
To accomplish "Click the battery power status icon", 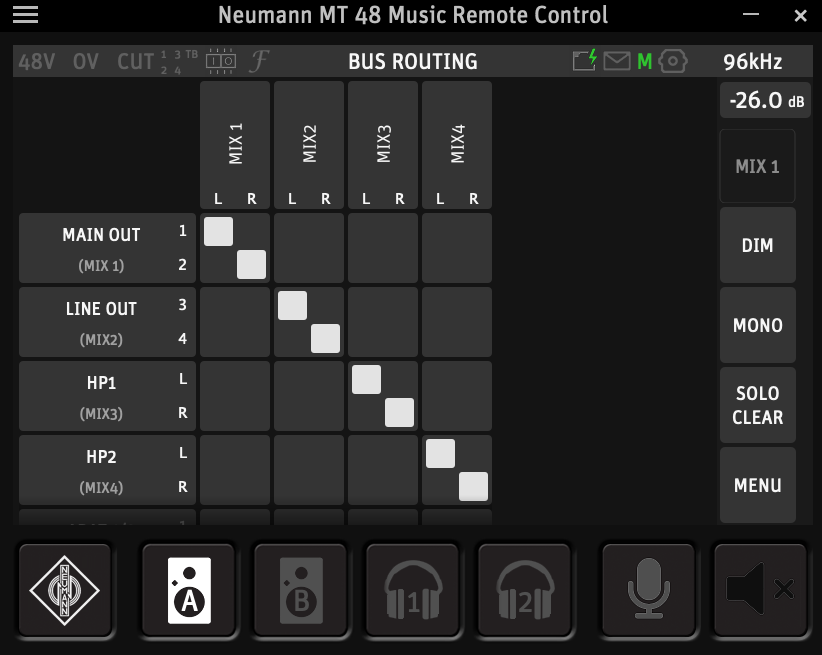I will coord(585,60).
